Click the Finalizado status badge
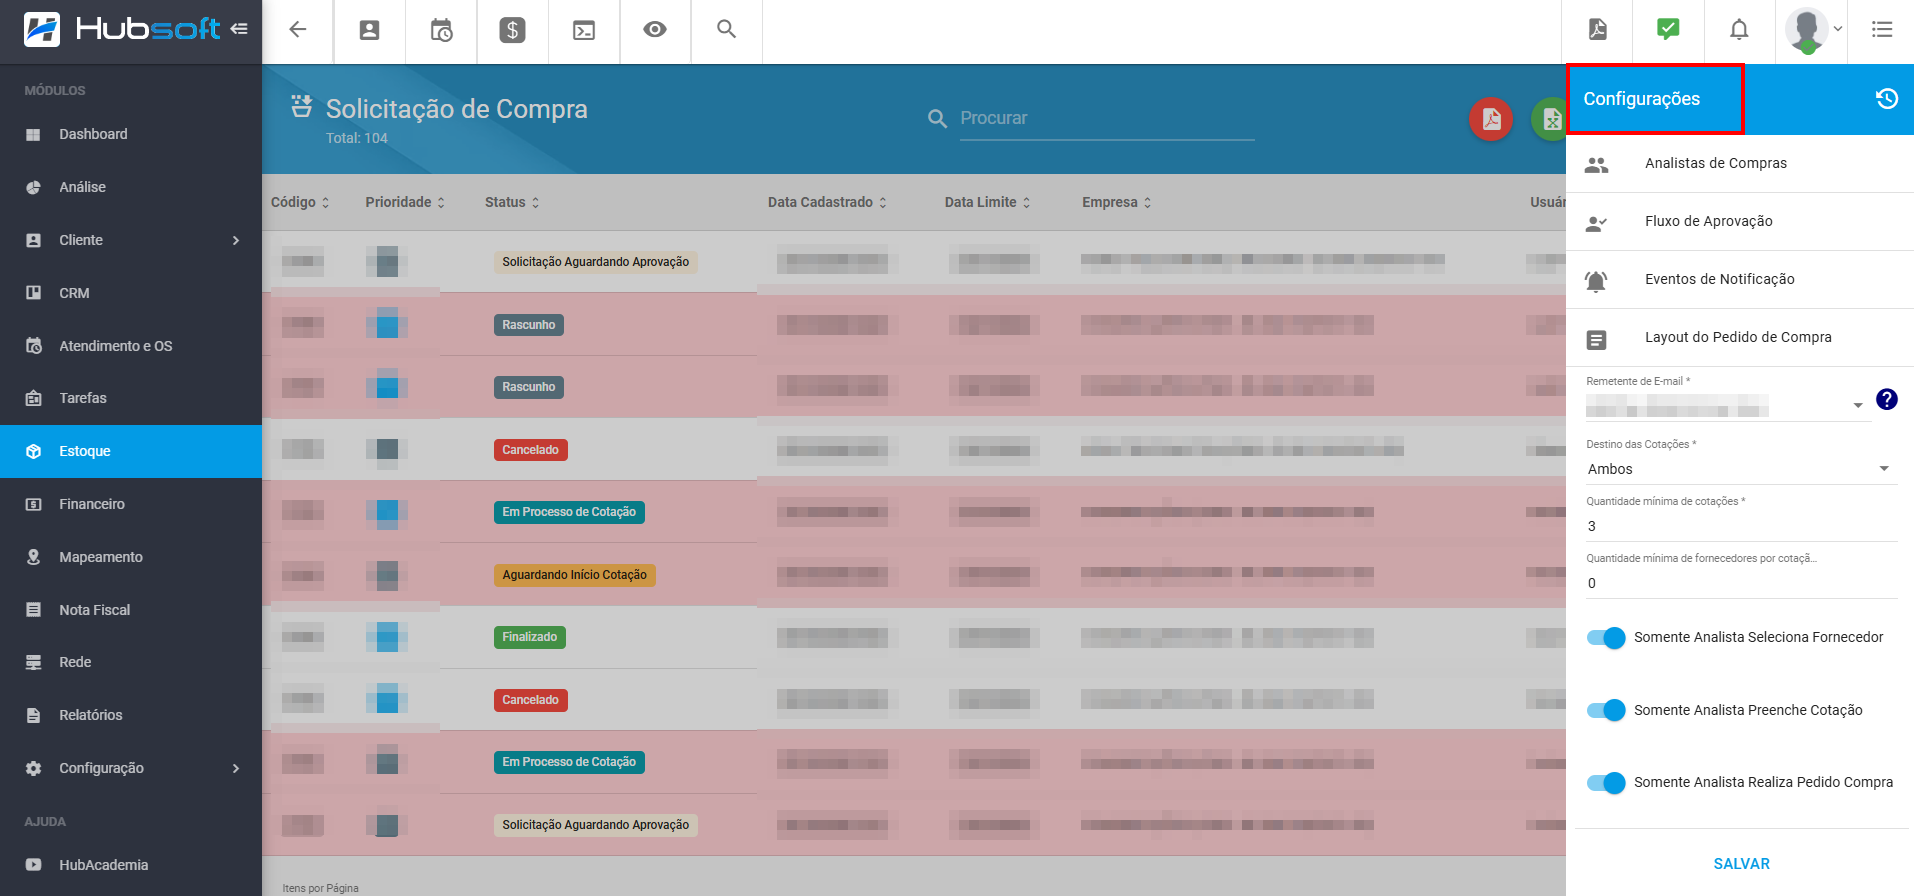 (x=530, y=637)
